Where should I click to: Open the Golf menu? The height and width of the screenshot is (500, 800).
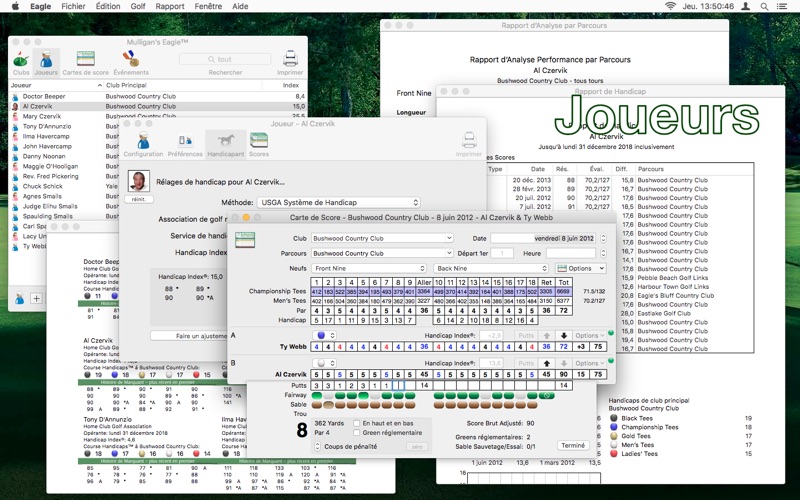pyautogui.click(x=138, y=6)
